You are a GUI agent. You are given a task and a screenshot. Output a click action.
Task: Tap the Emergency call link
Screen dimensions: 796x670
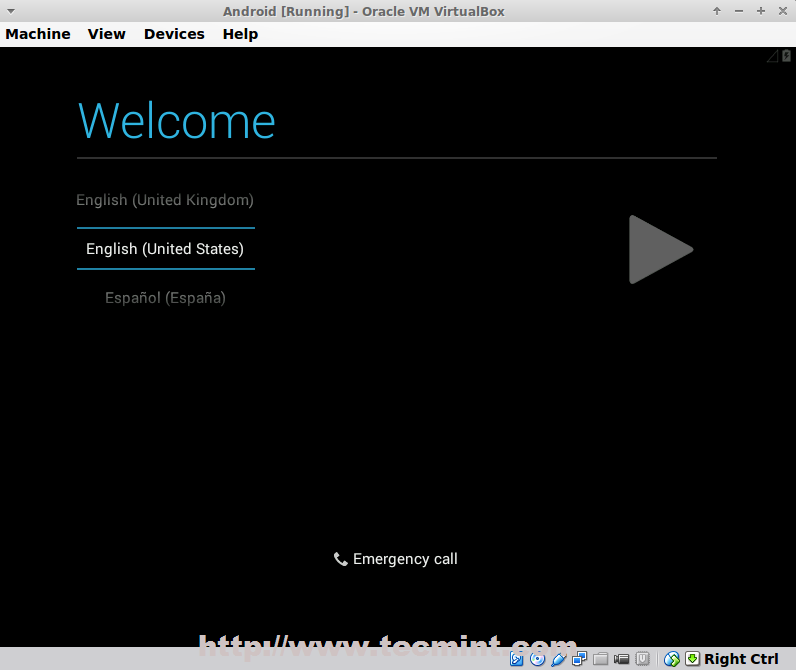click(396, 559)
